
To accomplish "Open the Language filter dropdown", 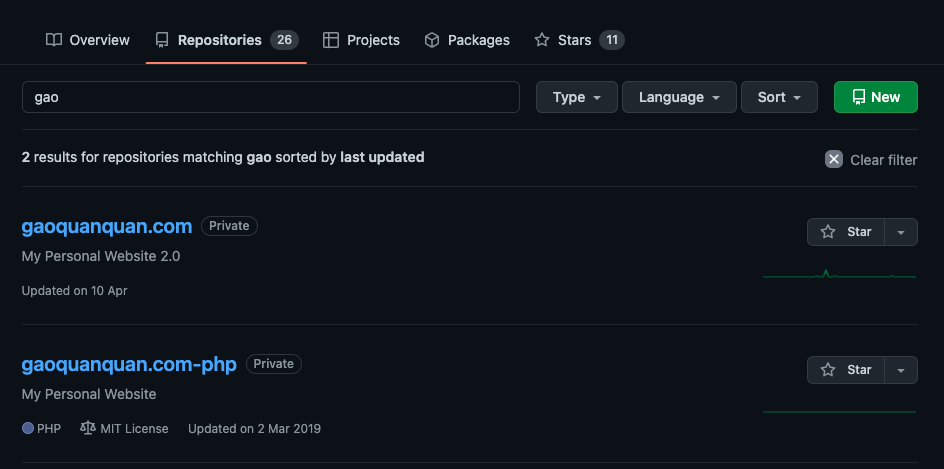I will pos(679,97).
